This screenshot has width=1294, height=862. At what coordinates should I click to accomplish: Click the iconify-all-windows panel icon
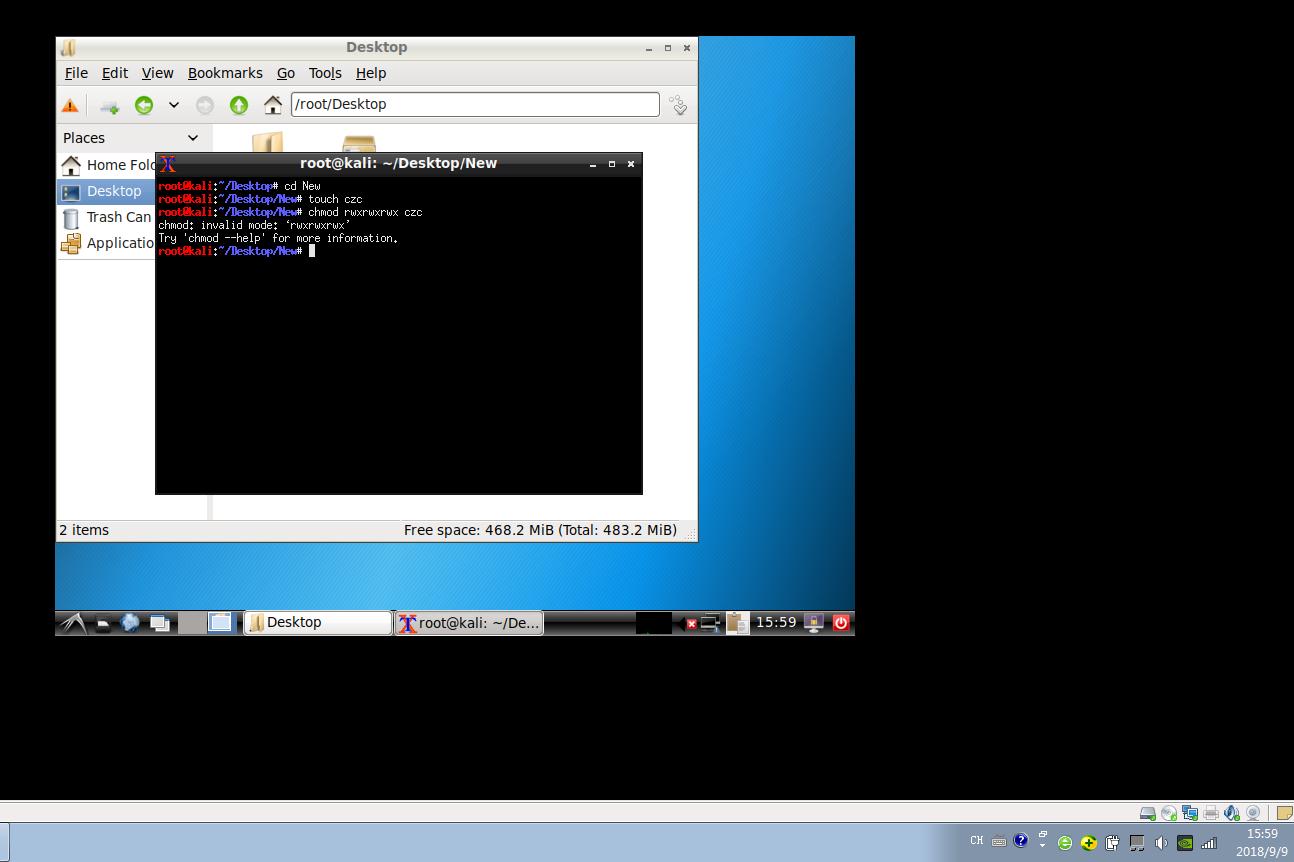pyautogui.click(x=159, y=623)
